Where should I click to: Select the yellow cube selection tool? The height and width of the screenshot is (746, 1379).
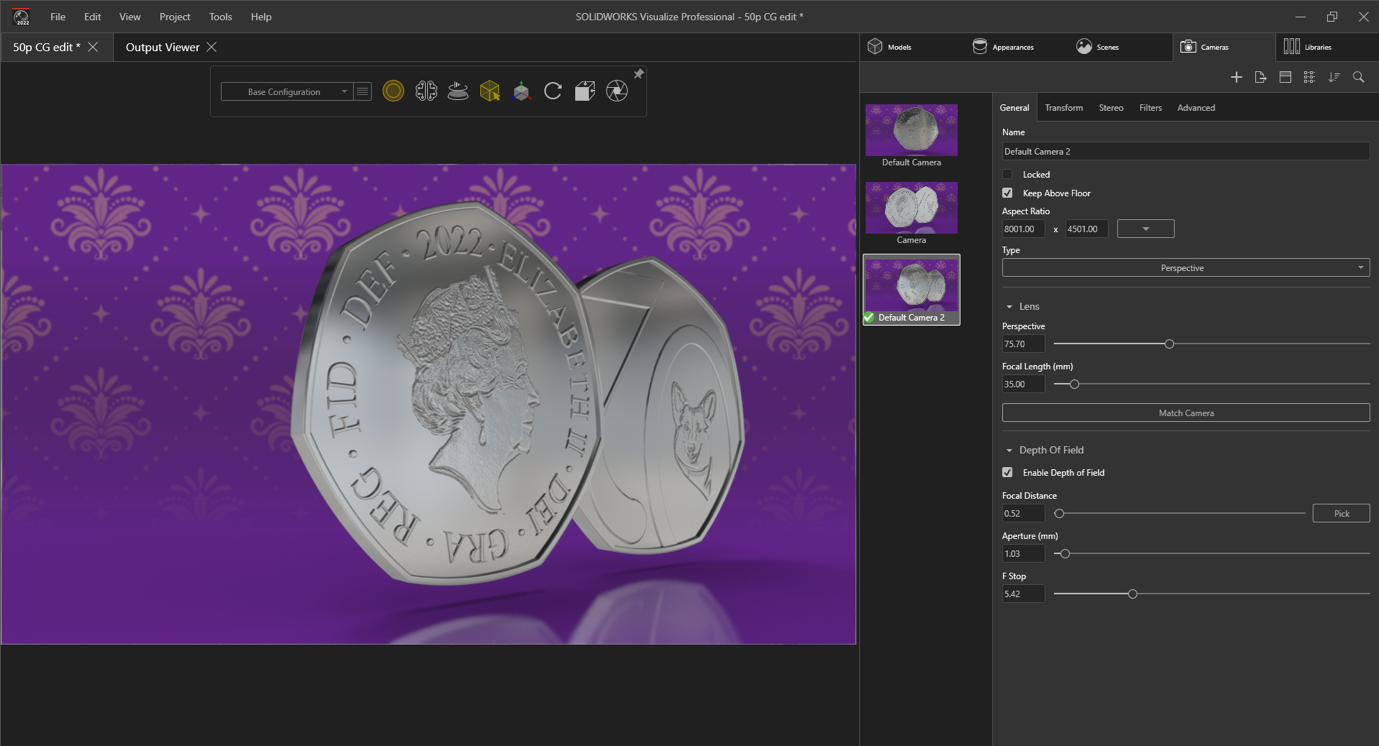click(x=489, y=91)
